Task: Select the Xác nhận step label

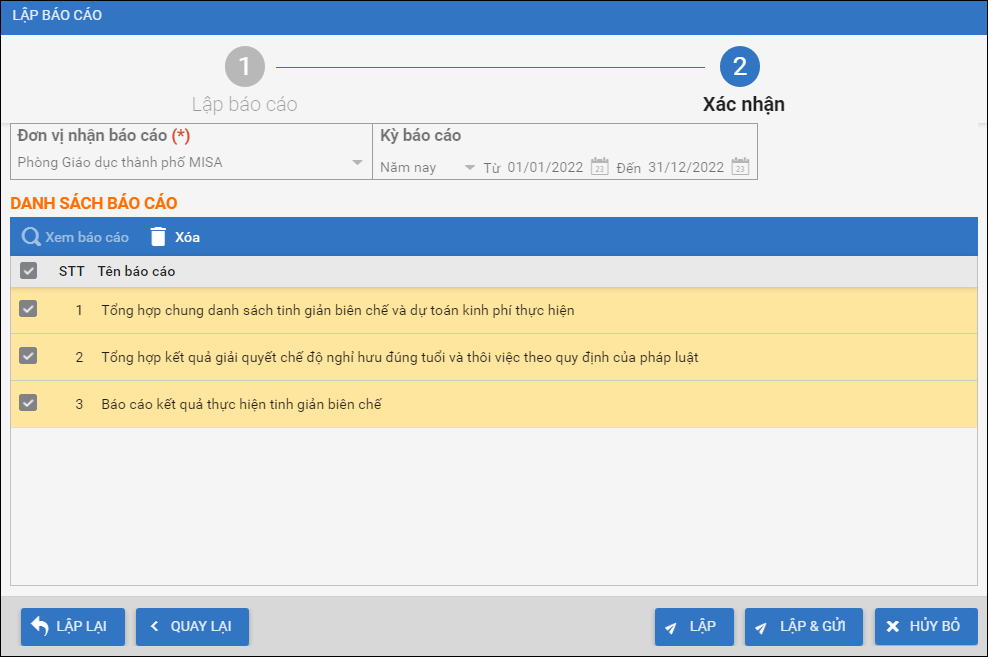Action: point(743,104)
